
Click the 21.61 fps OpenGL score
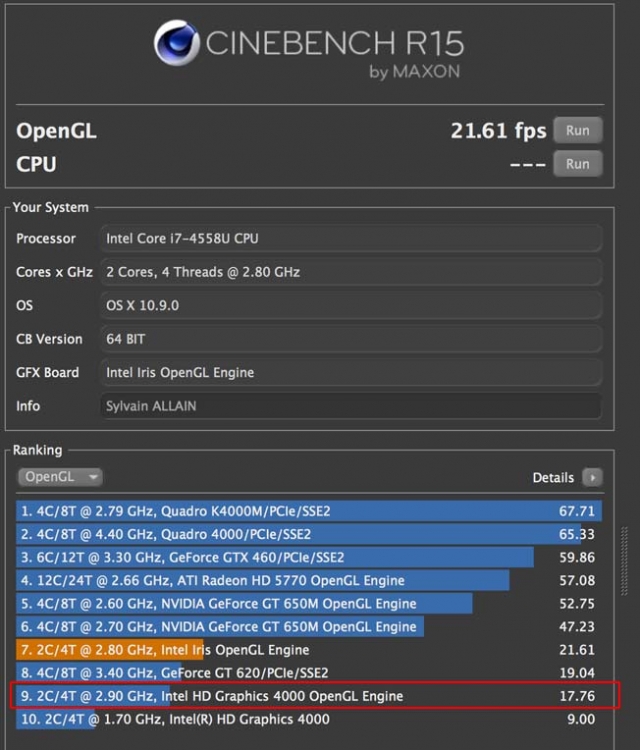coord(498,131)
